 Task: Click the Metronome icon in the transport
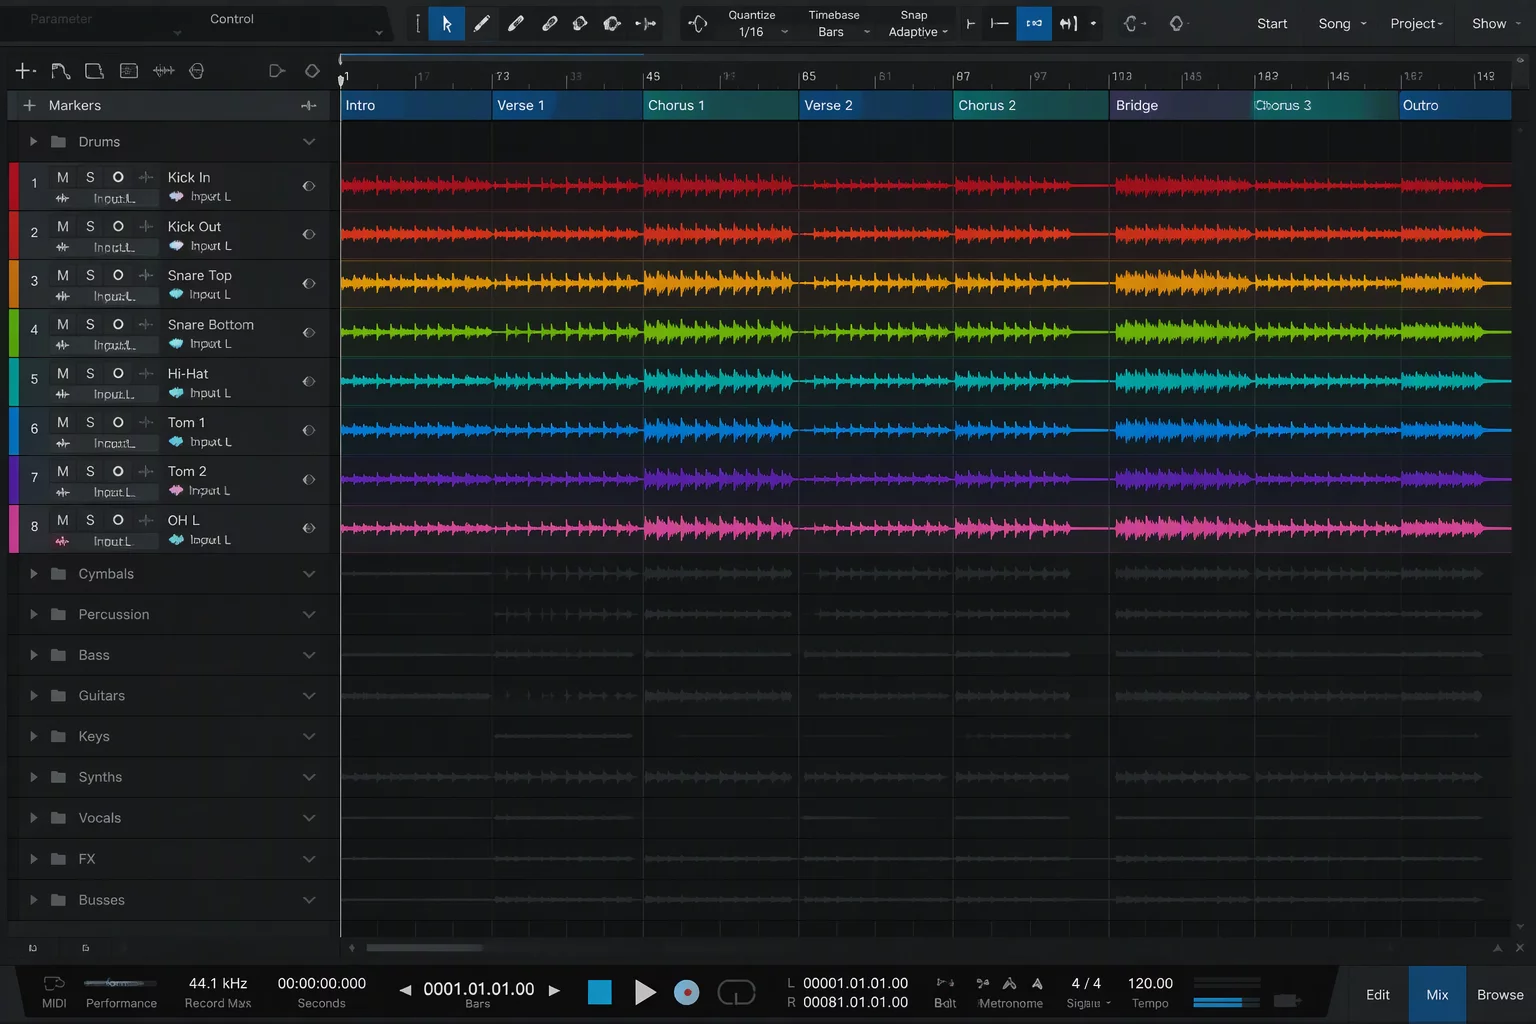[x=1010, y=984]
